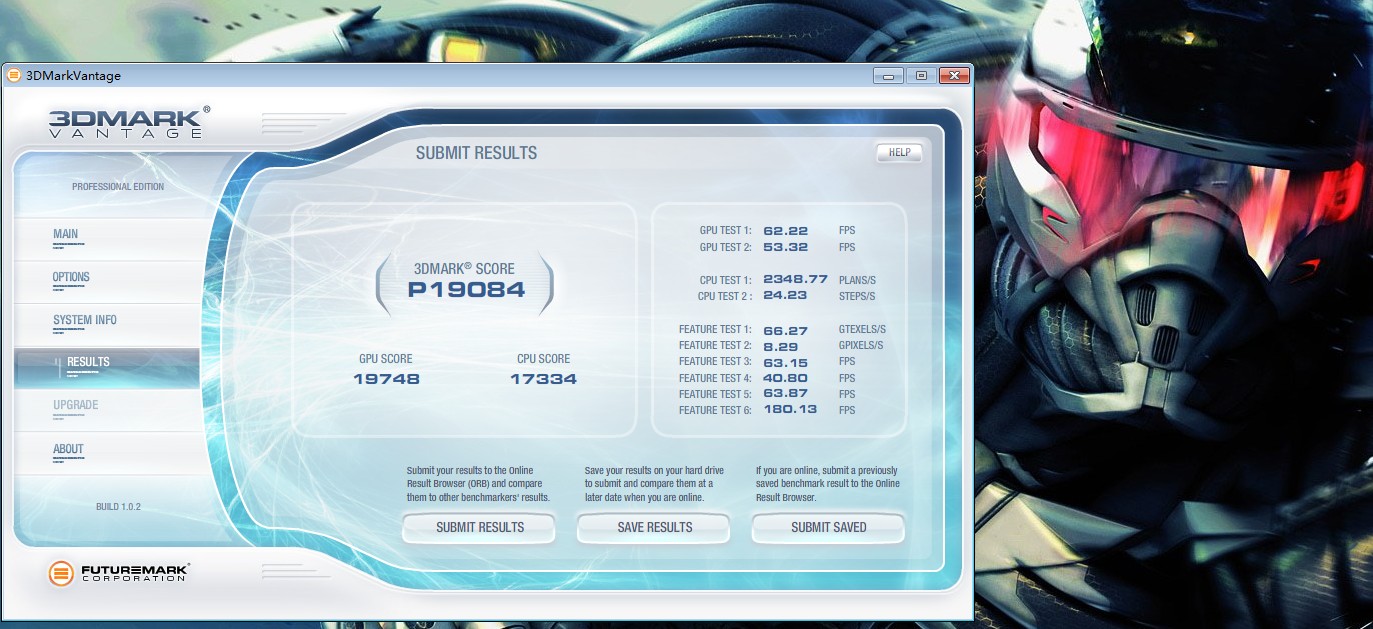Click the CPU TEST 1 label
The width and height of the screenshot is (1373, 629).
725,280
